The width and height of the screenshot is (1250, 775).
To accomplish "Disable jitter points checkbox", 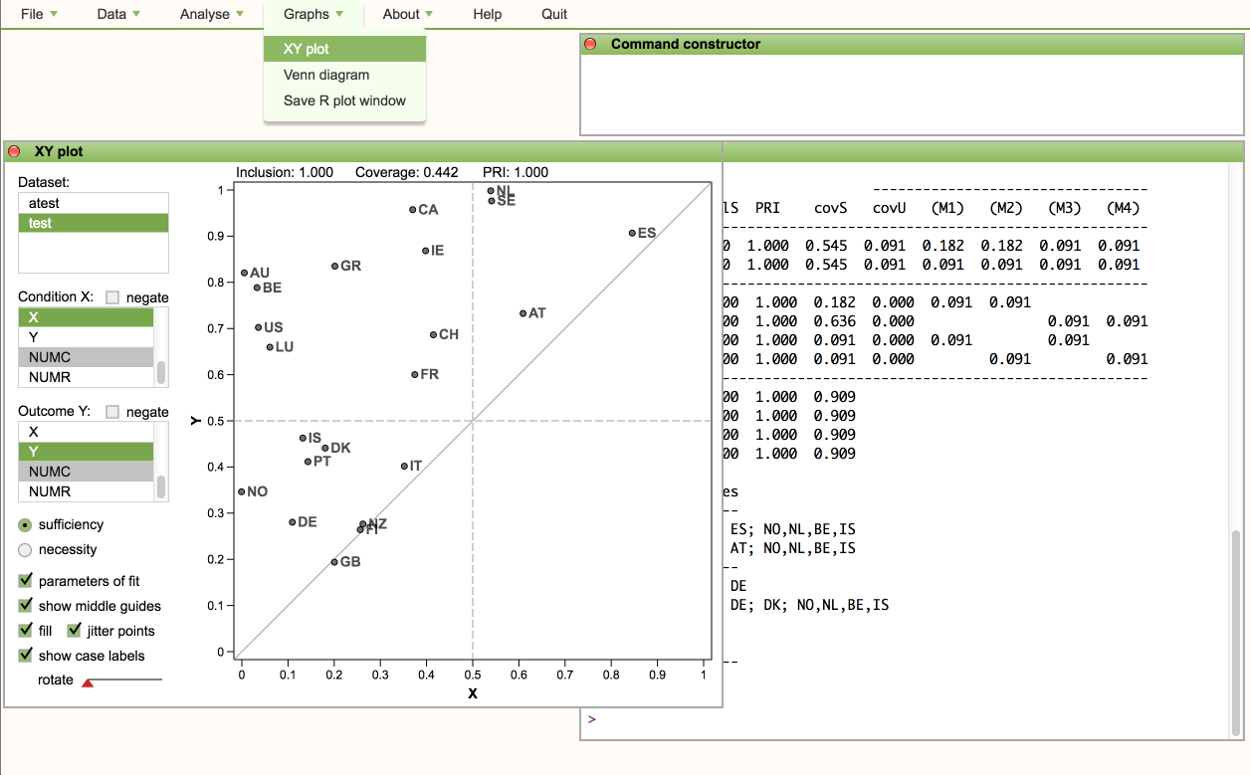I will pos(74,631).
